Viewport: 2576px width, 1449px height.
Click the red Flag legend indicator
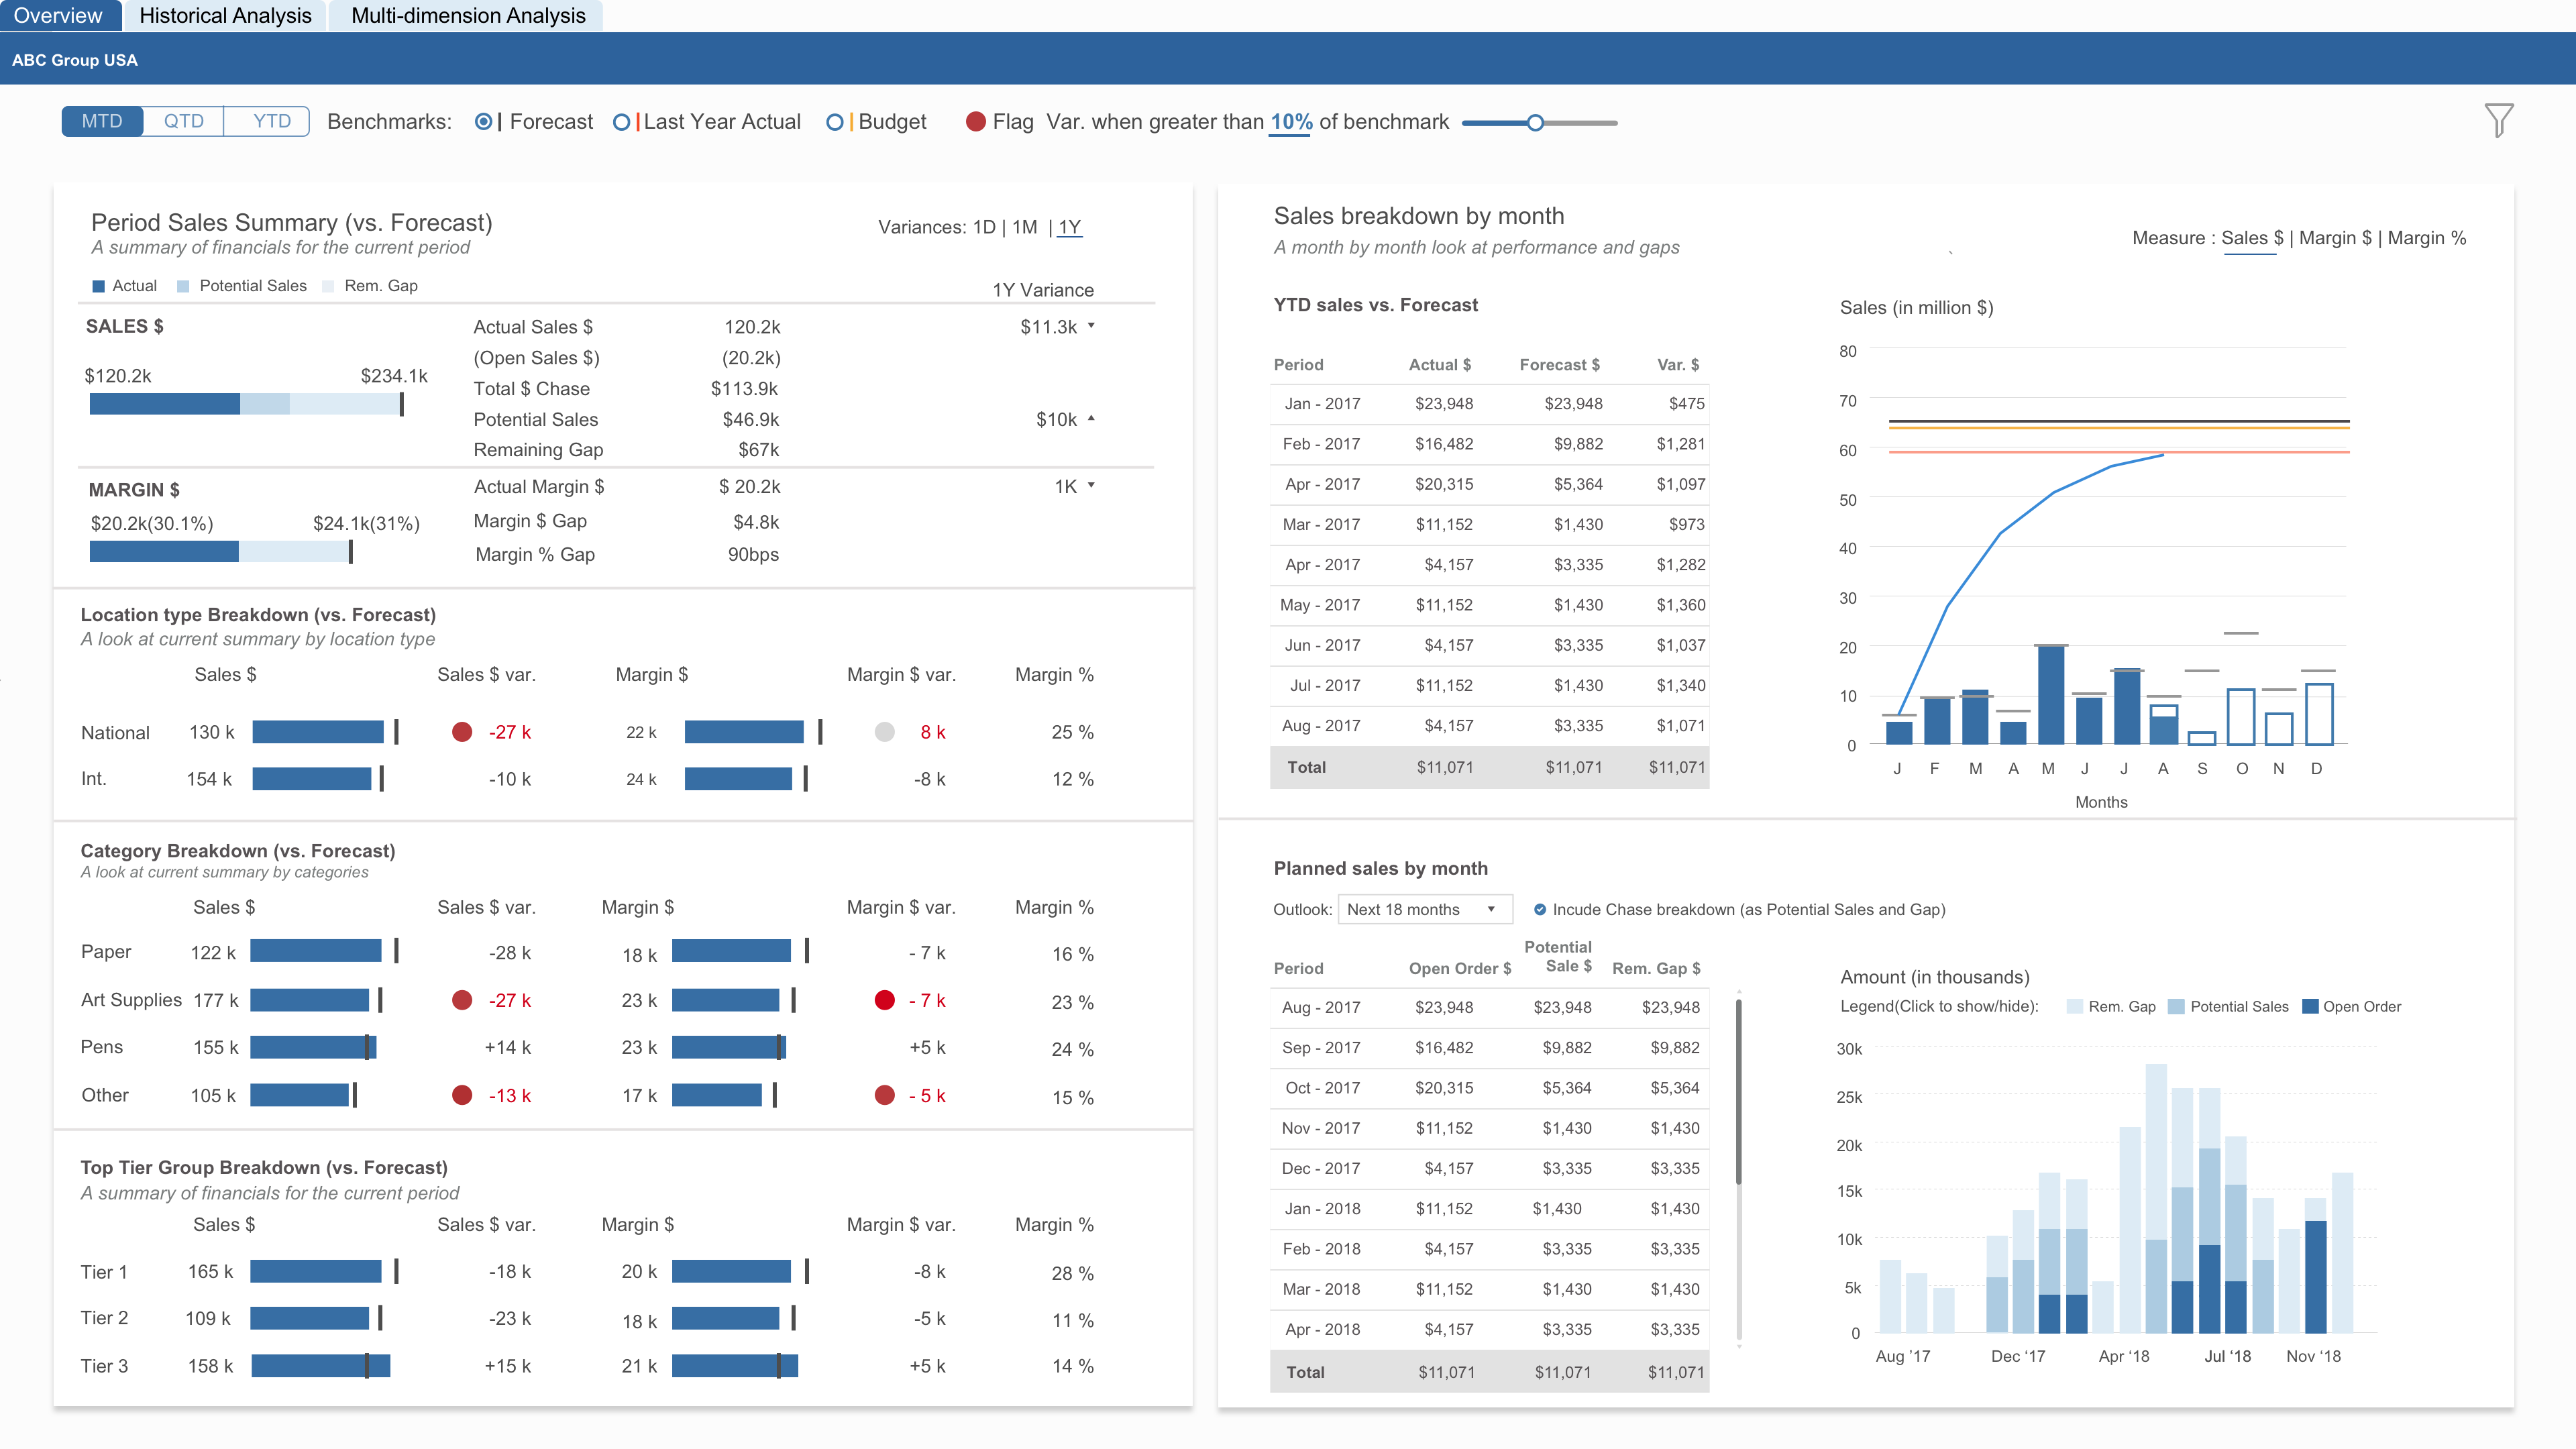pos(975,121)
